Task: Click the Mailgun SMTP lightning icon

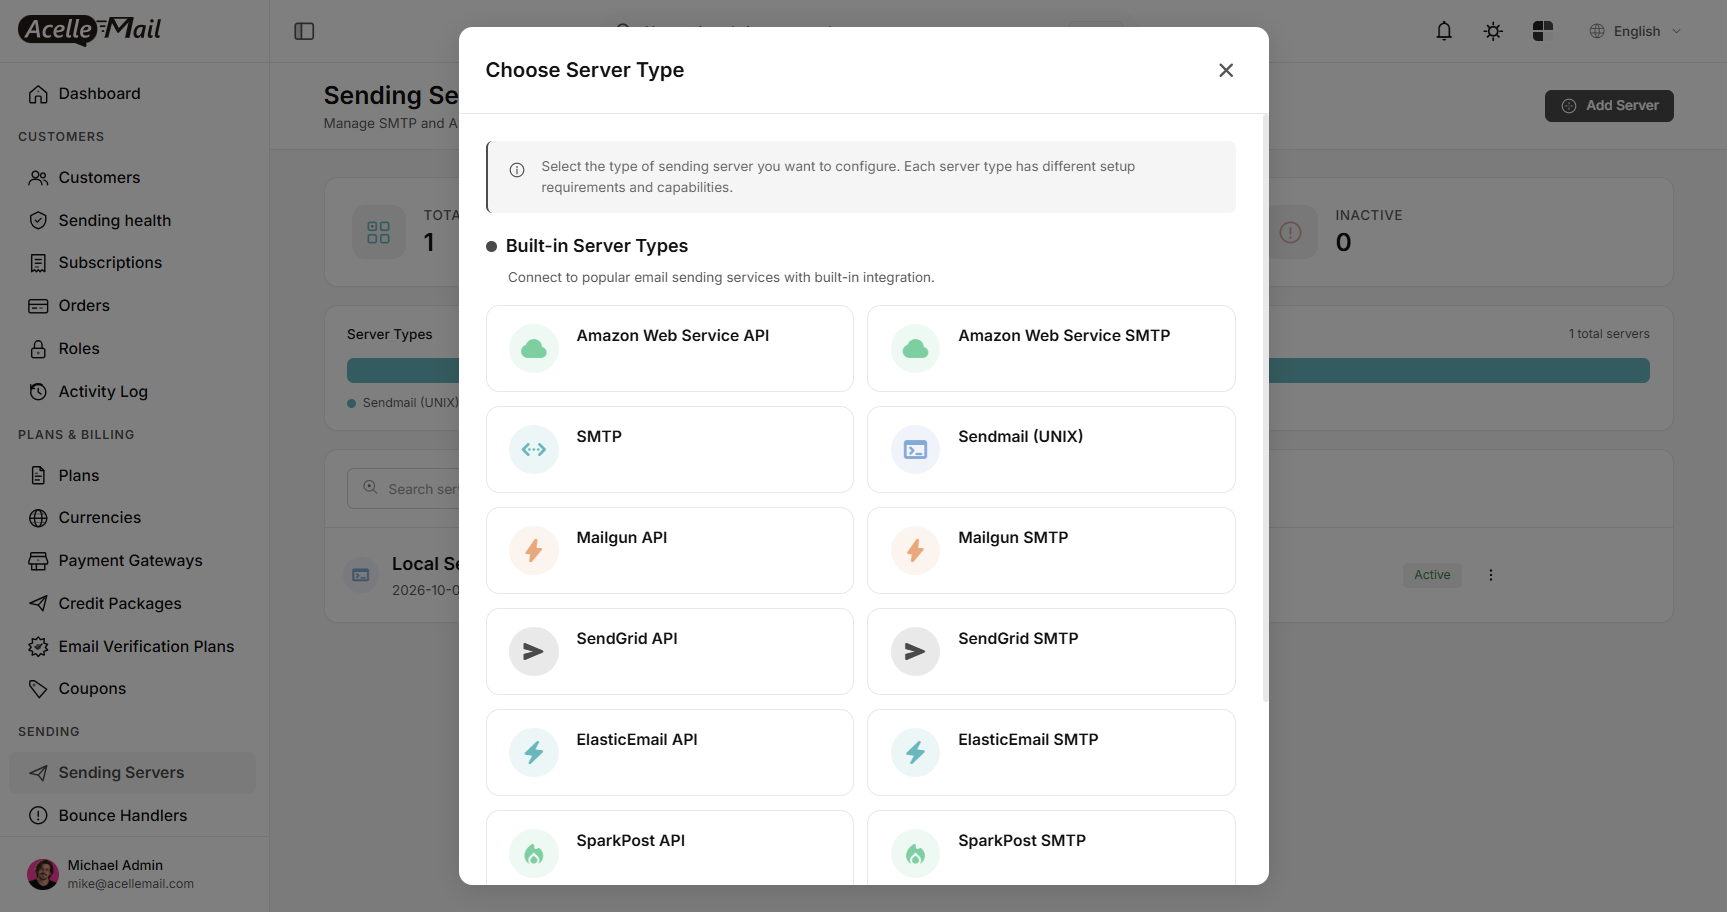Action: (915, 551)
